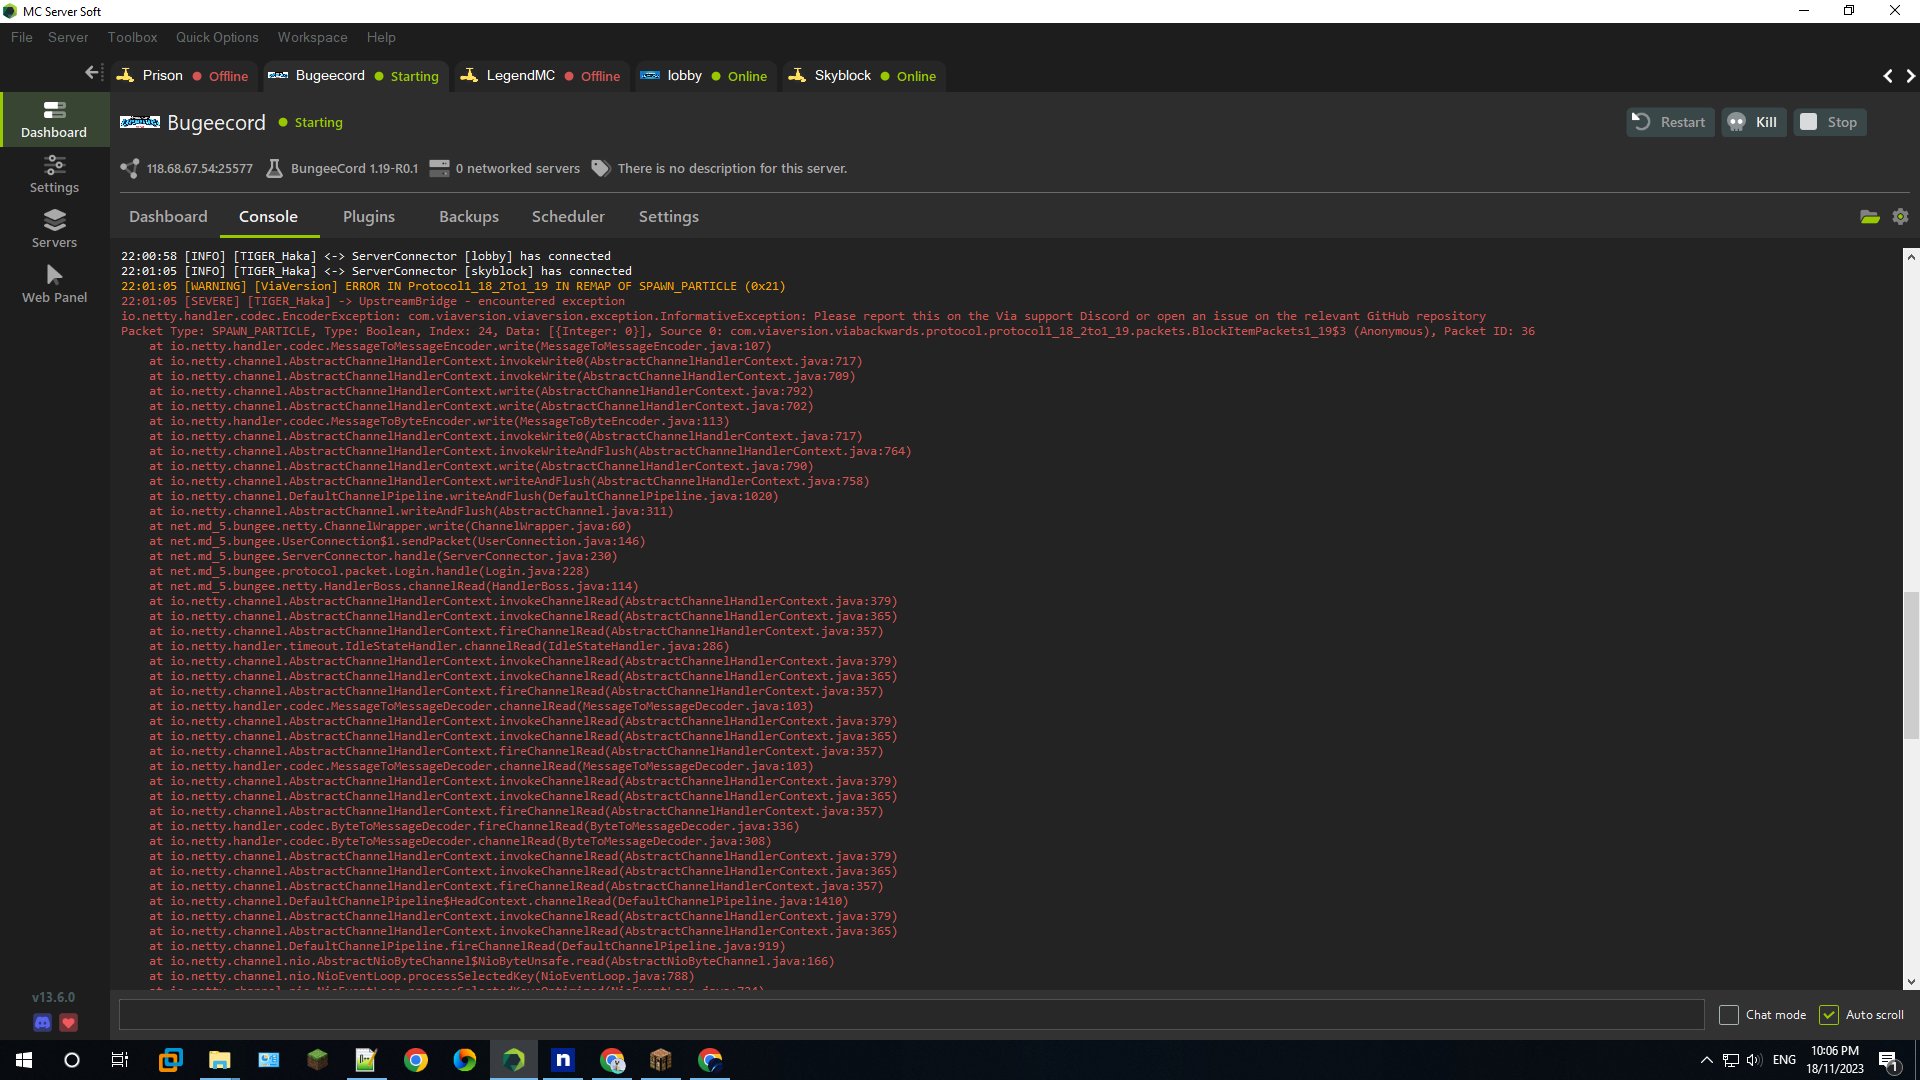1920x1080 pixels.
Task: Open the Web Panel sidebar item
Action: click(x=54, y=284)
